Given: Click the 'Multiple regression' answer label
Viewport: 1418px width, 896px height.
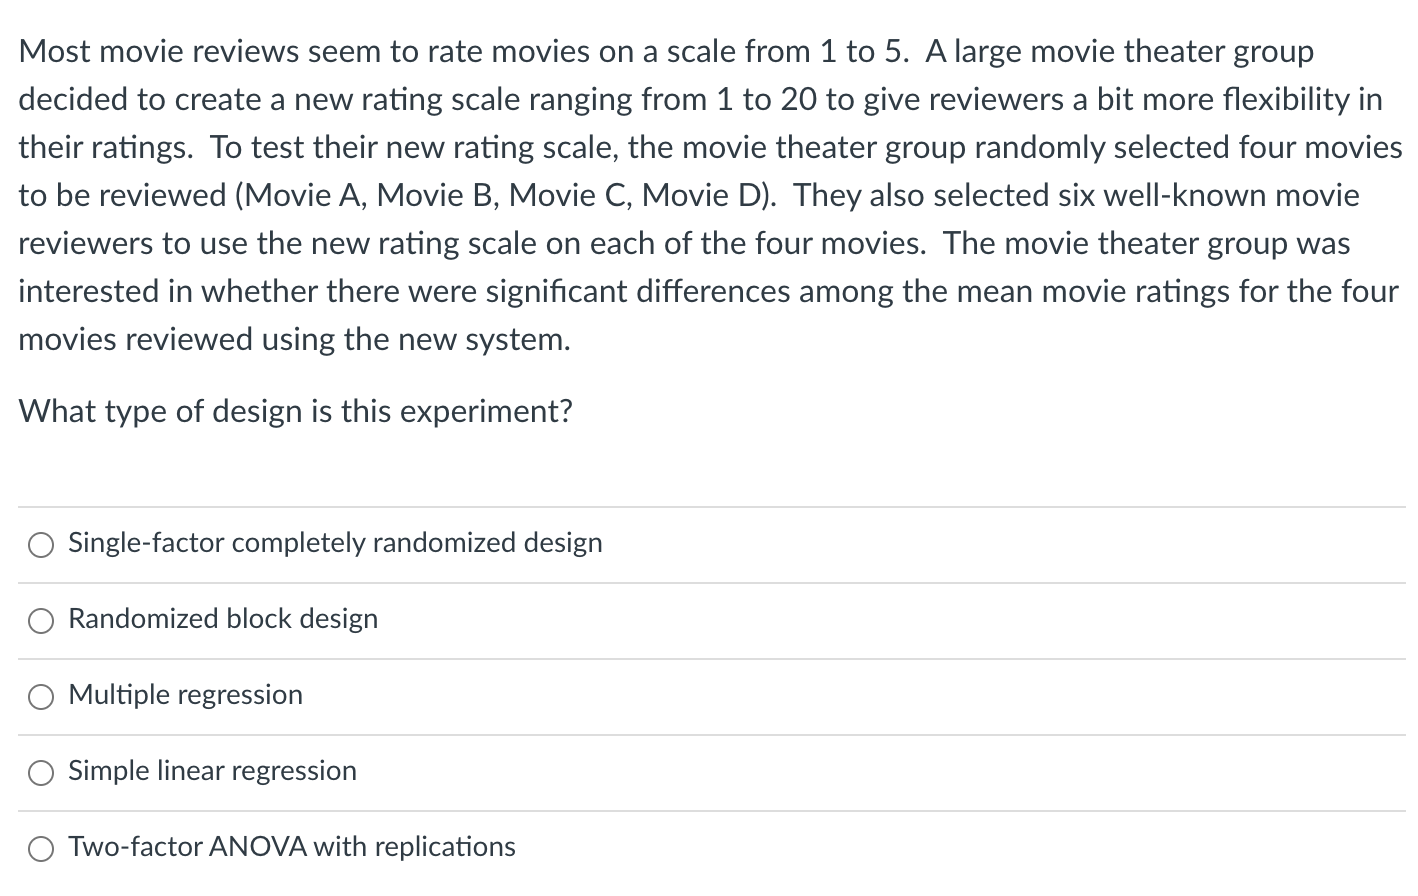Looking at the screenshot, I should pos(185,694).
